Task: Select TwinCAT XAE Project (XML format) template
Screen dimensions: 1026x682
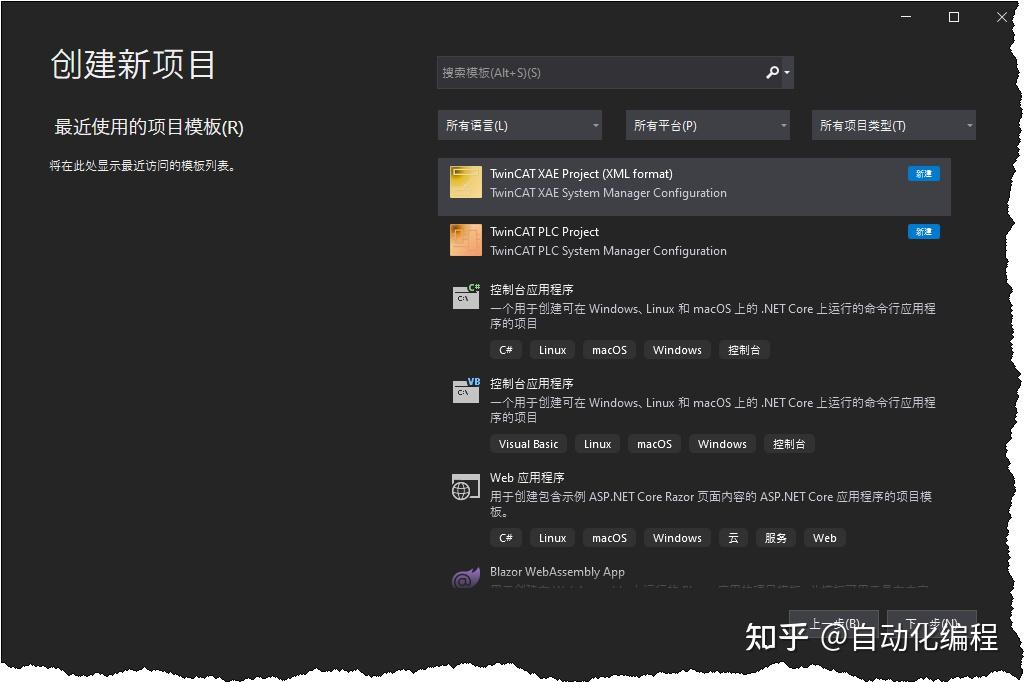Action: 581,174
